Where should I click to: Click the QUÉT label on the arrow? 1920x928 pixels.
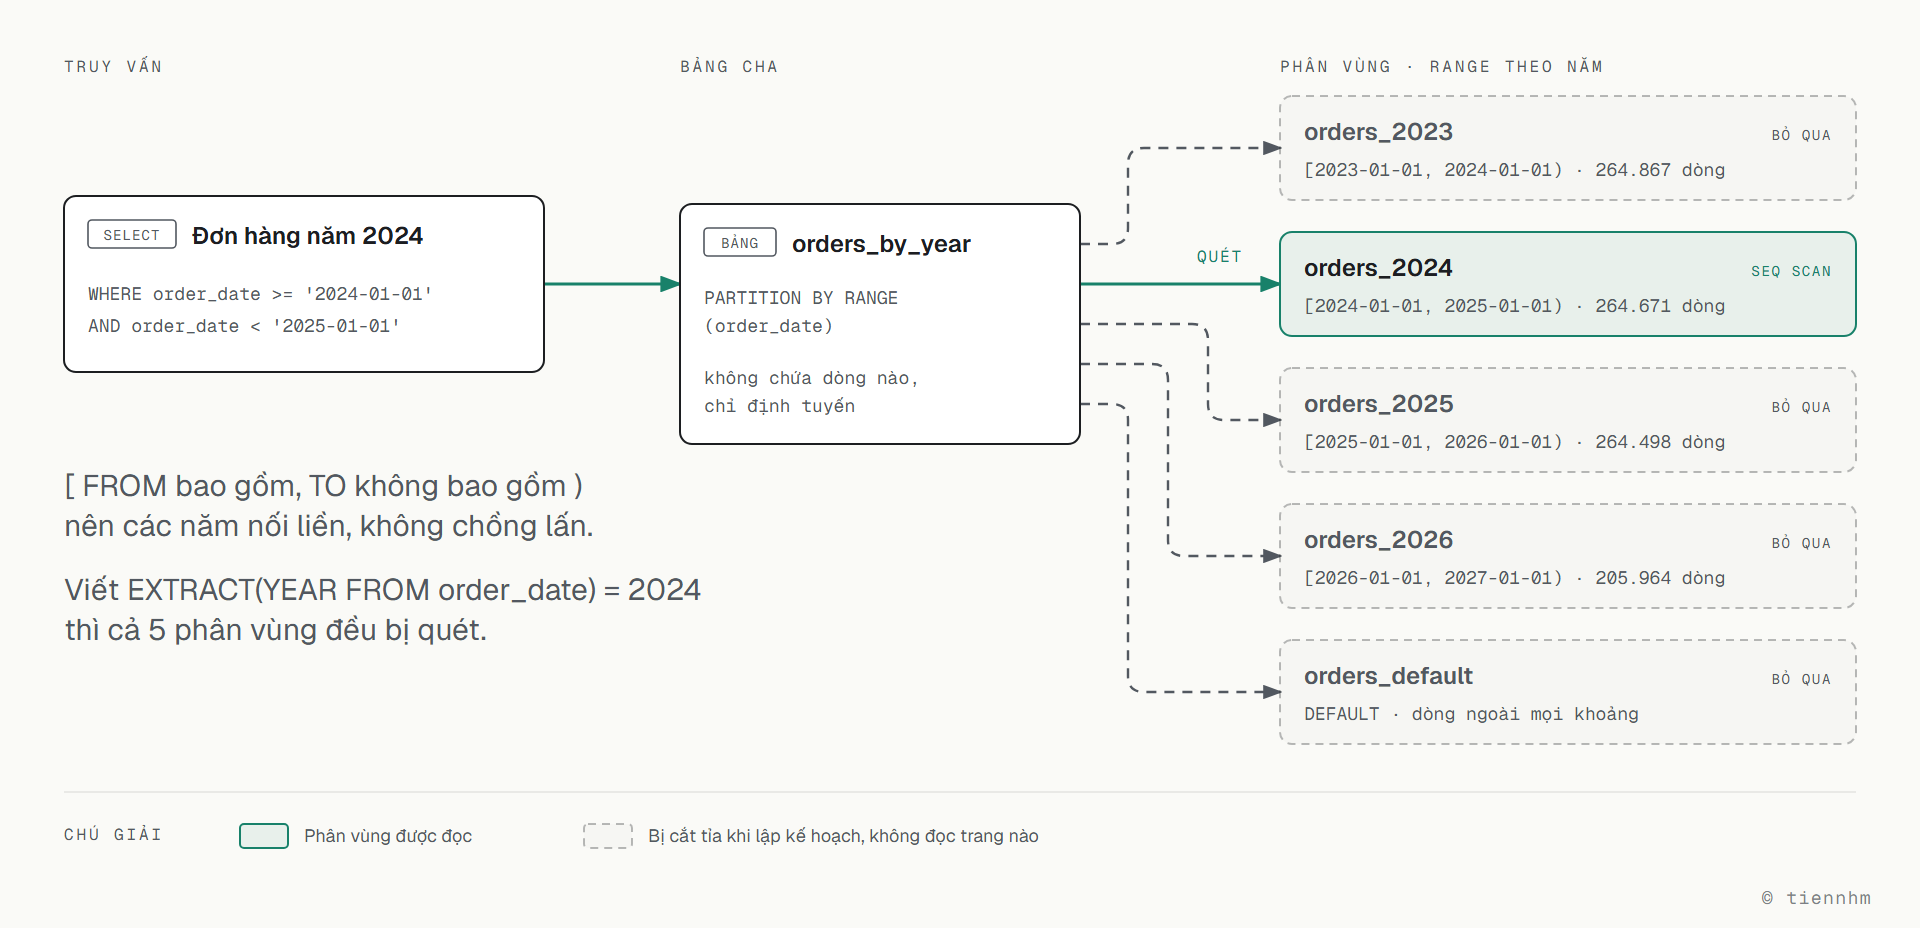coord(1219,257)
